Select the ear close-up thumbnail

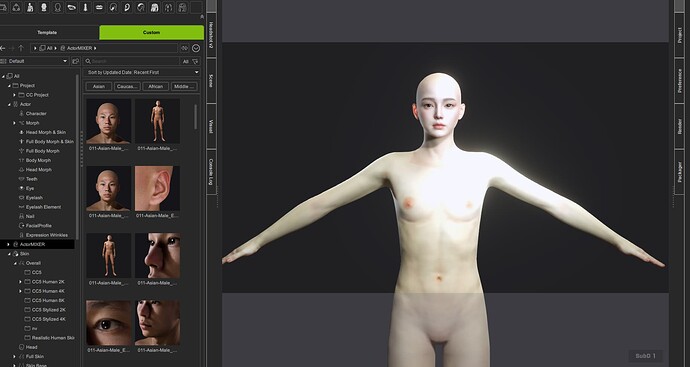158,188
